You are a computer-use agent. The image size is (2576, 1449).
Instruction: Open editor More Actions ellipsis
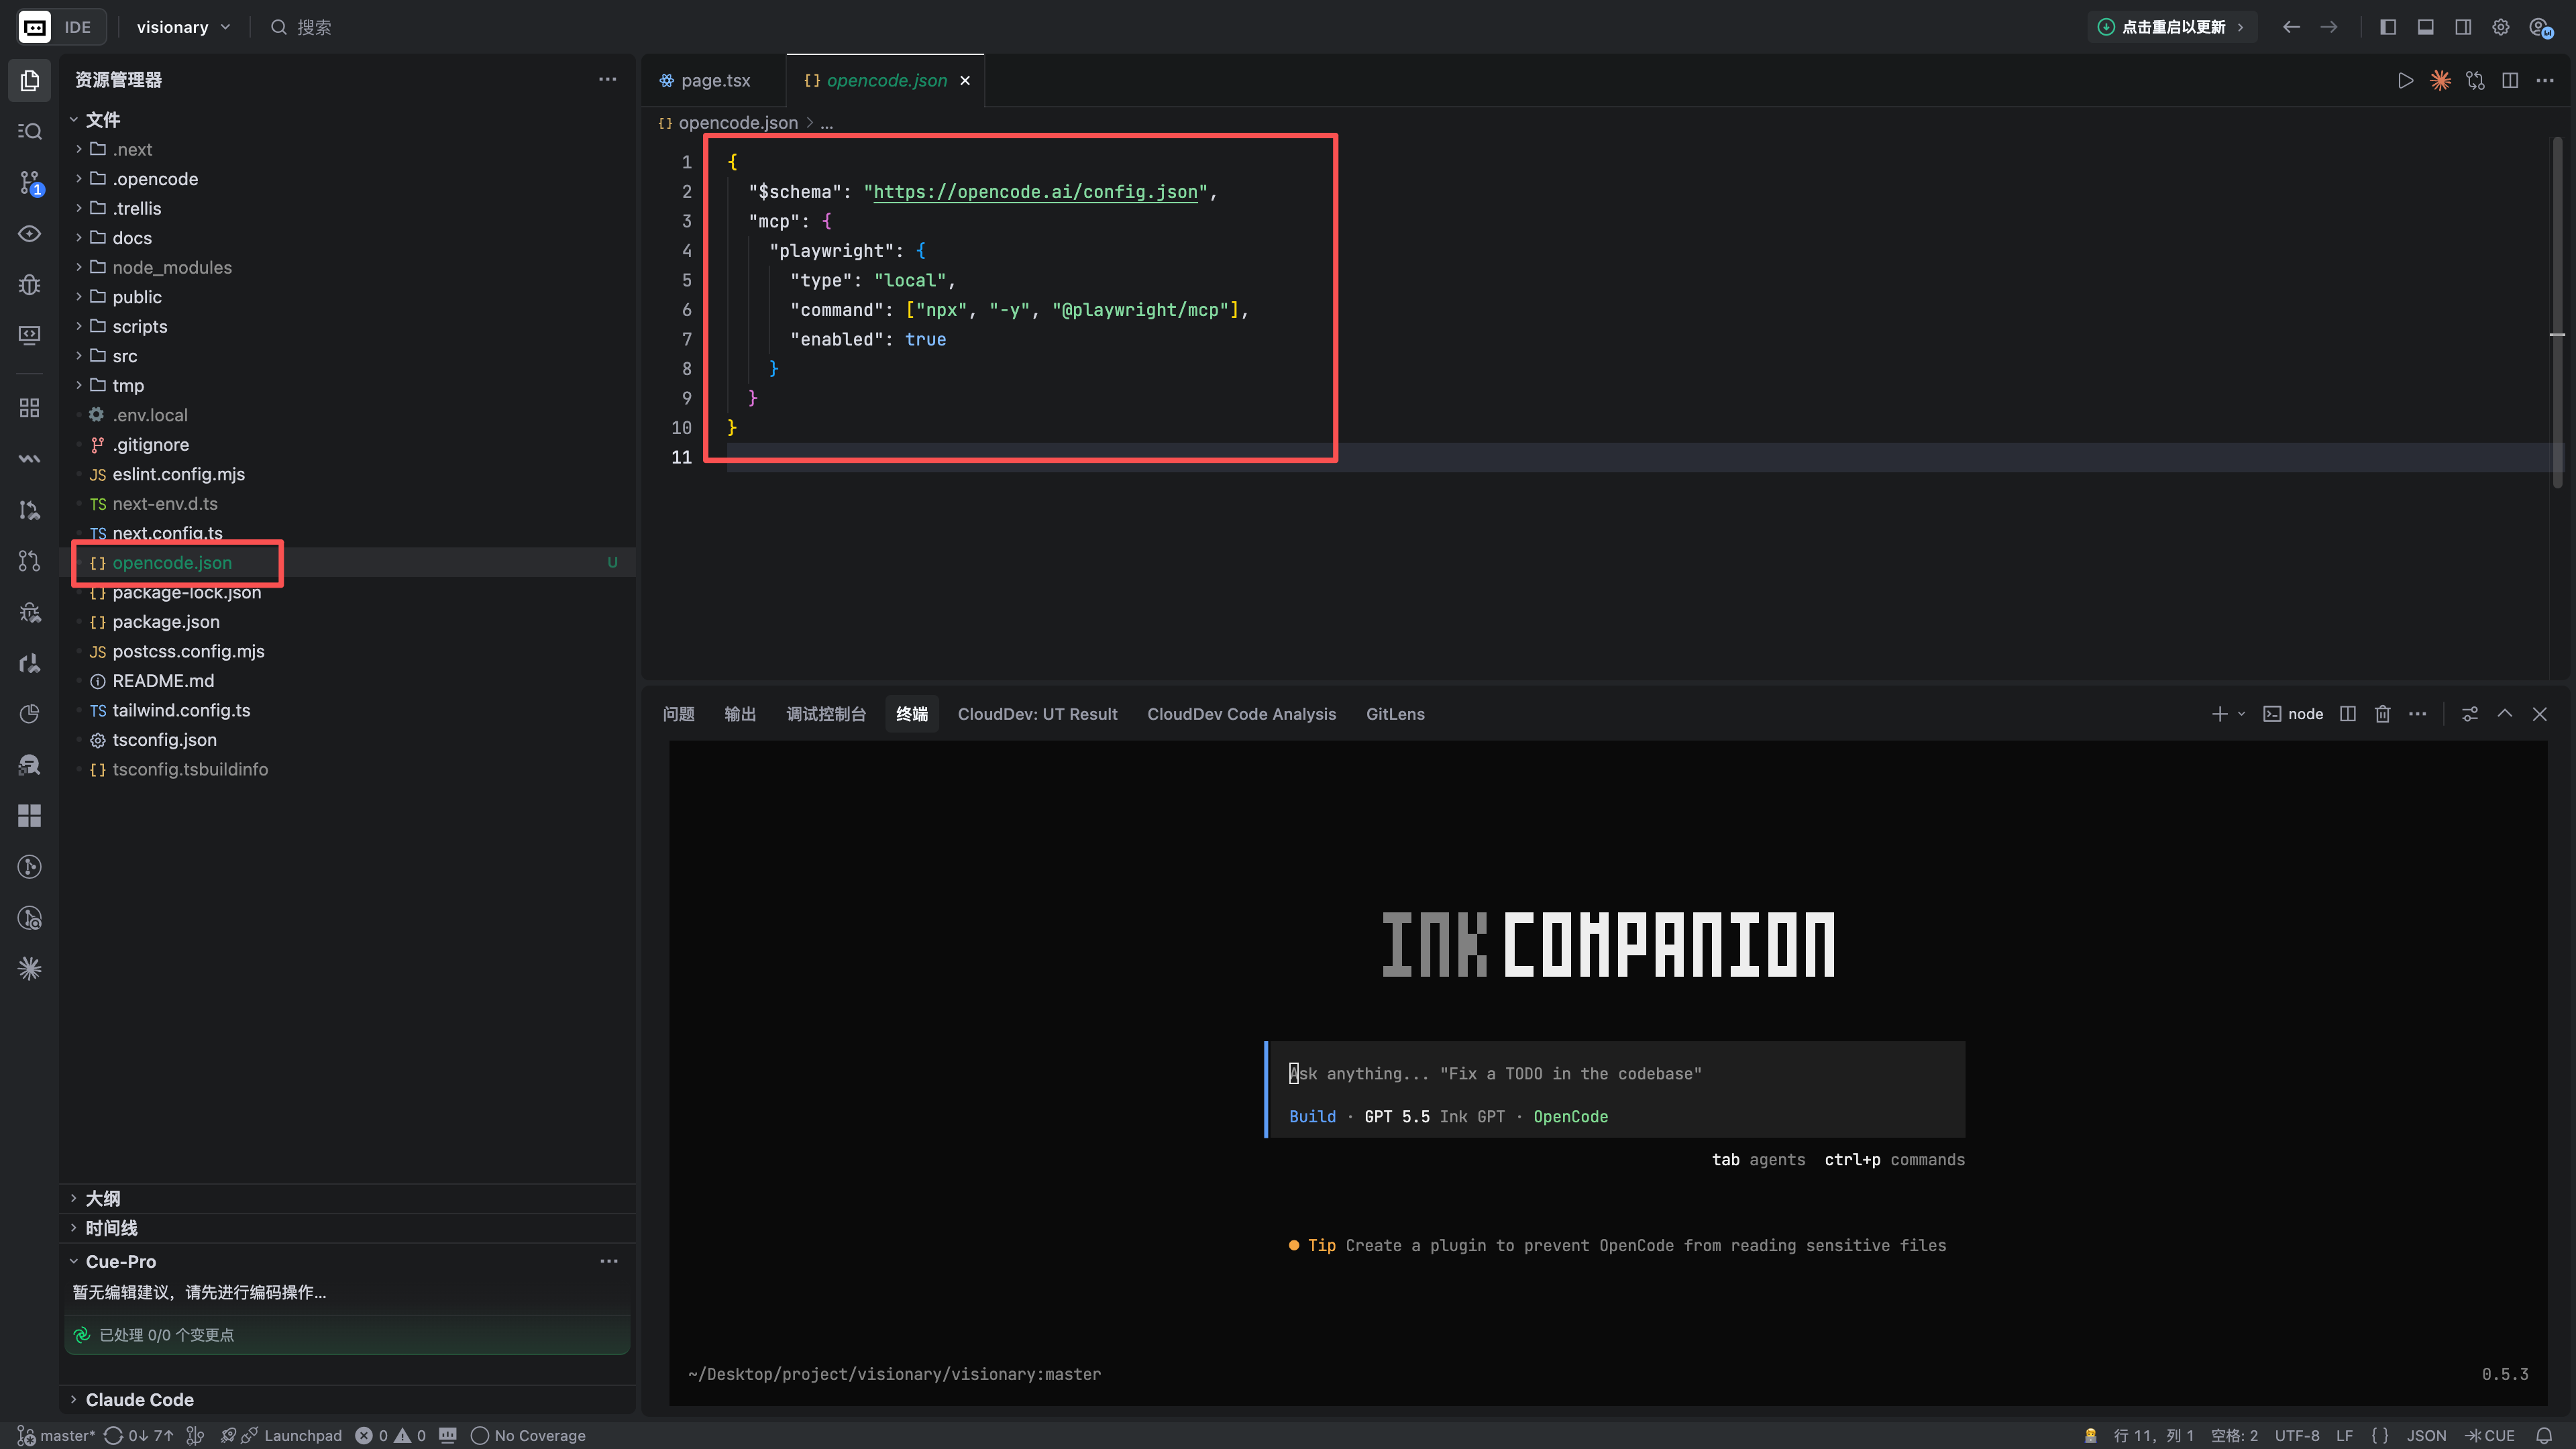(x=2545, y=80)
